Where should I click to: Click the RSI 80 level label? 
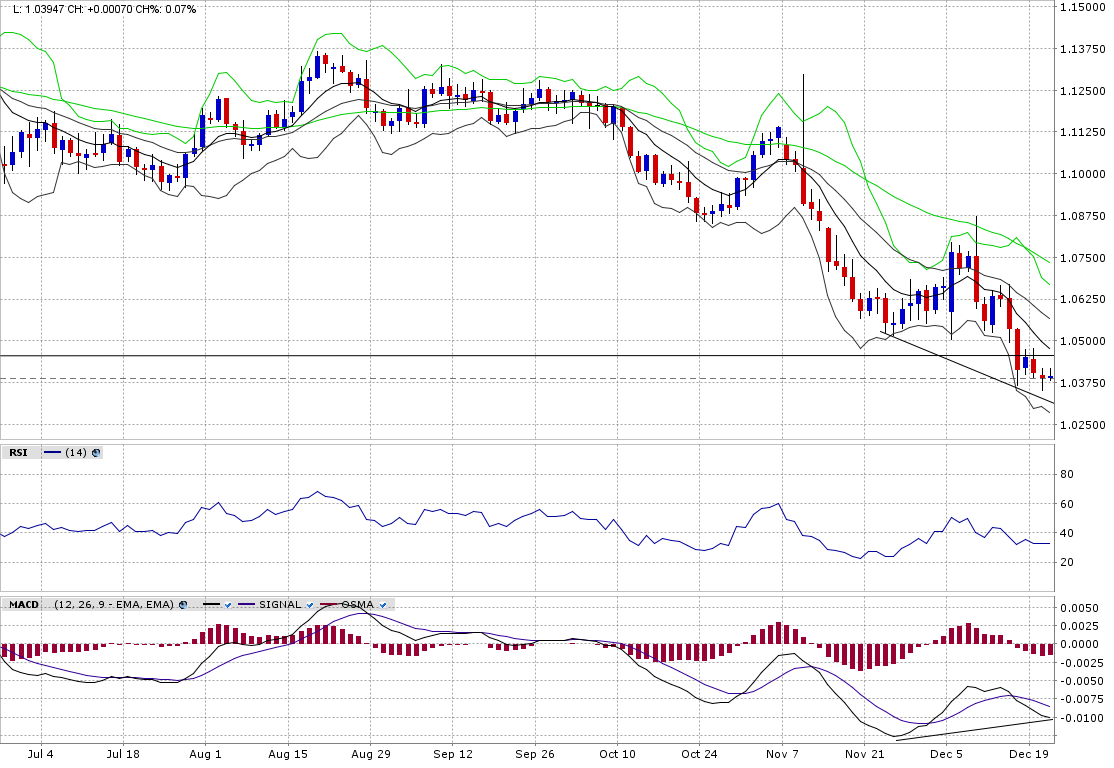(1067, 475)
